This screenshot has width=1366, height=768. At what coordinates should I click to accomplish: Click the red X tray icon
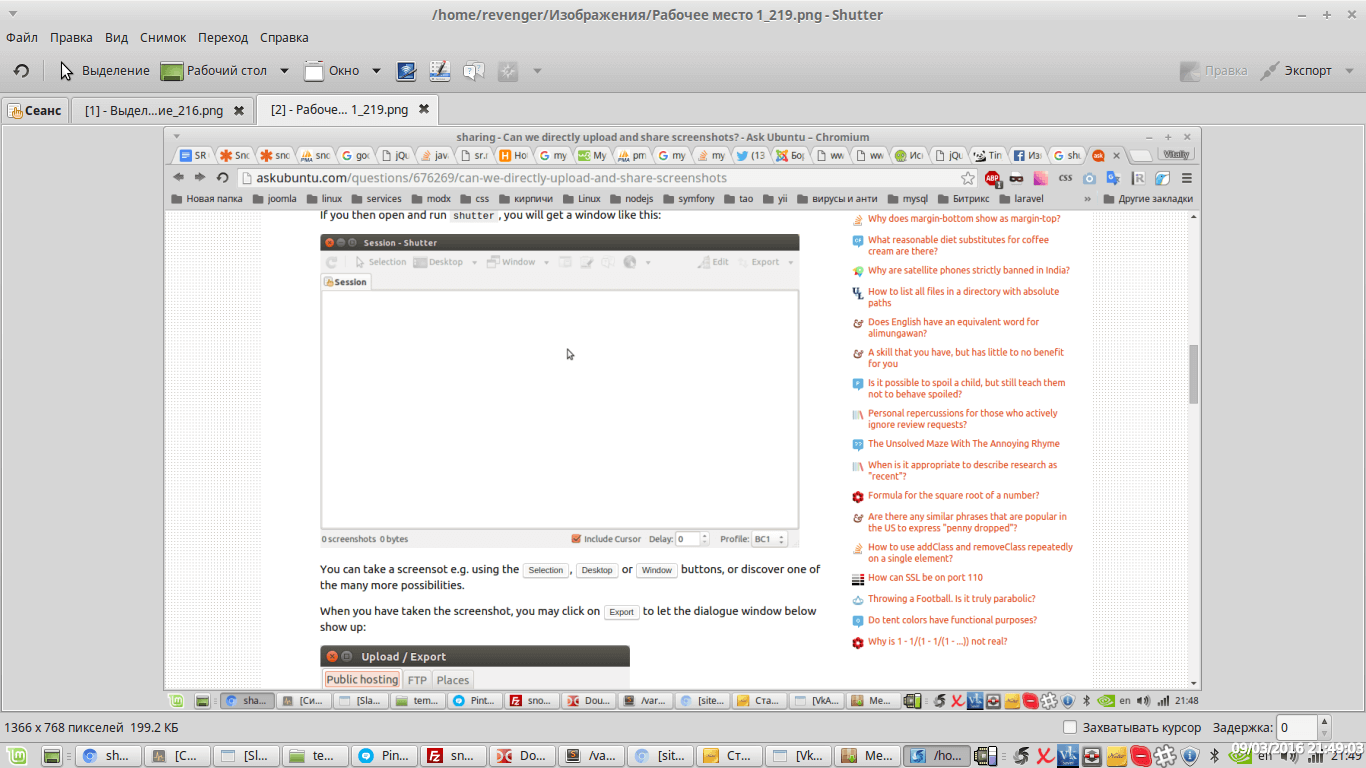pos(1043,756)
